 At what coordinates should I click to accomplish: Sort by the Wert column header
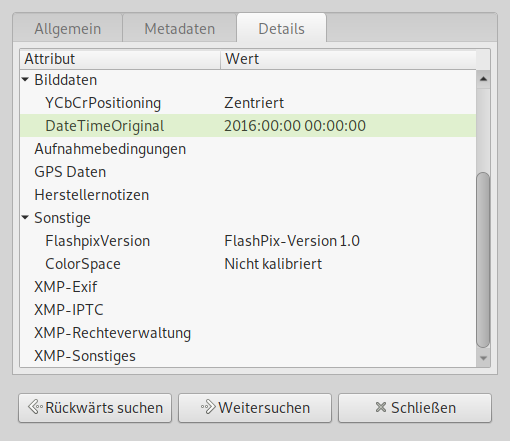click(x=348, y=59)
